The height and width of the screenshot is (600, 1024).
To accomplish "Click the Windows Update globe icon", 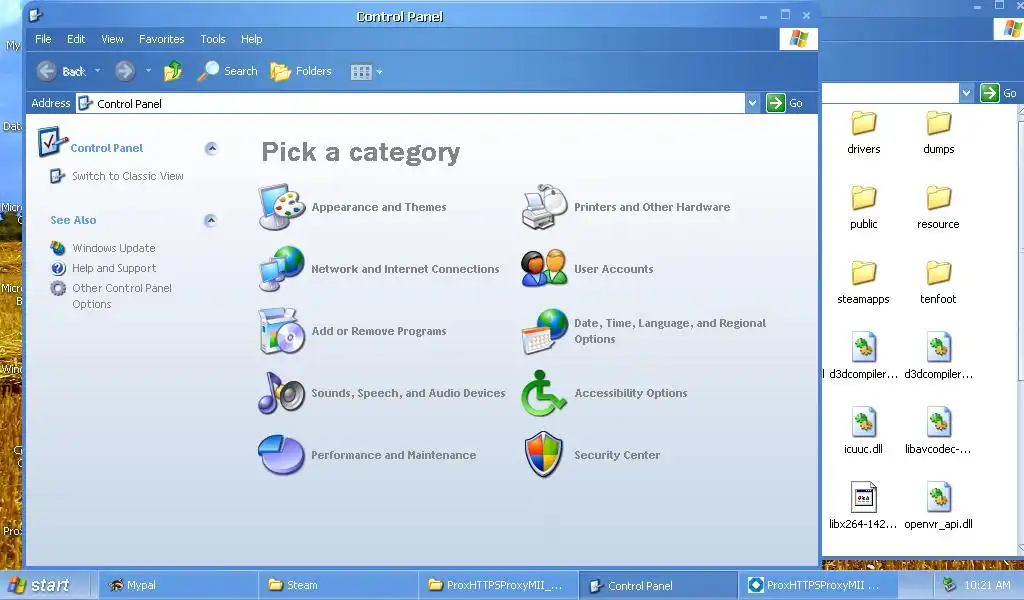I will point(58,248).
